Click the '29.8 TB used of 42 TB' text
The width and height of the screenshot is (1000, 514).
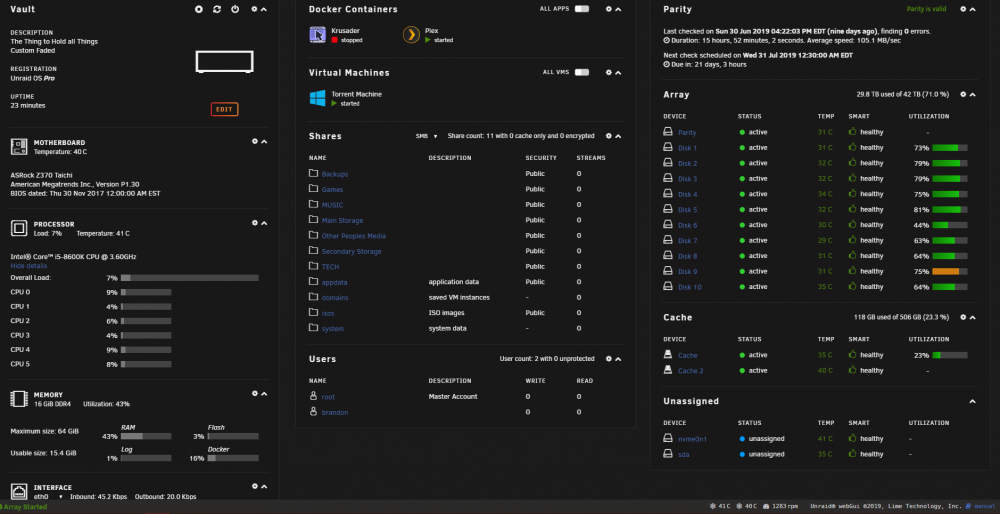coord(902,94)
